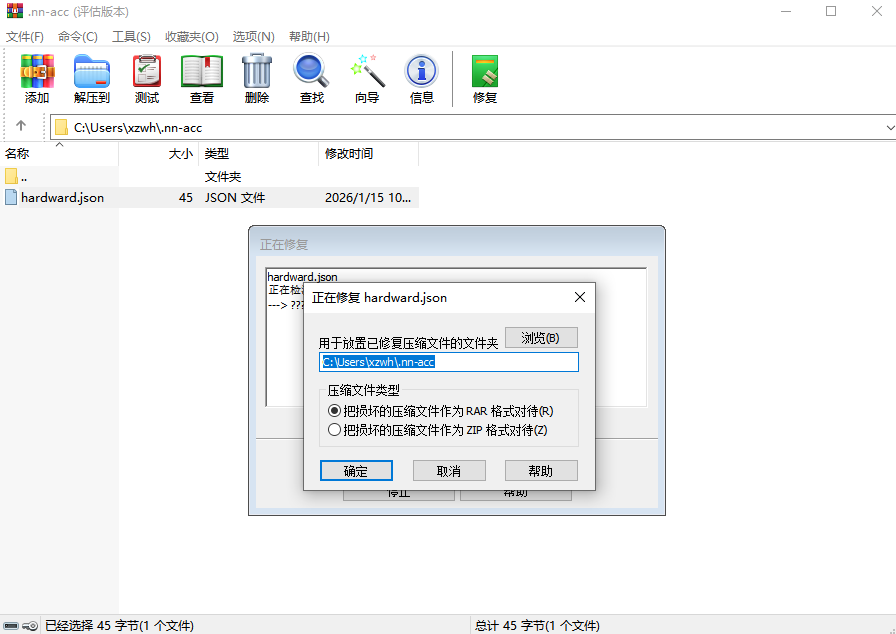Click the C:\Users\xzwh\.nn-acc address path text
This screenshot has height=634, width=896.
(x=138, y=127)
